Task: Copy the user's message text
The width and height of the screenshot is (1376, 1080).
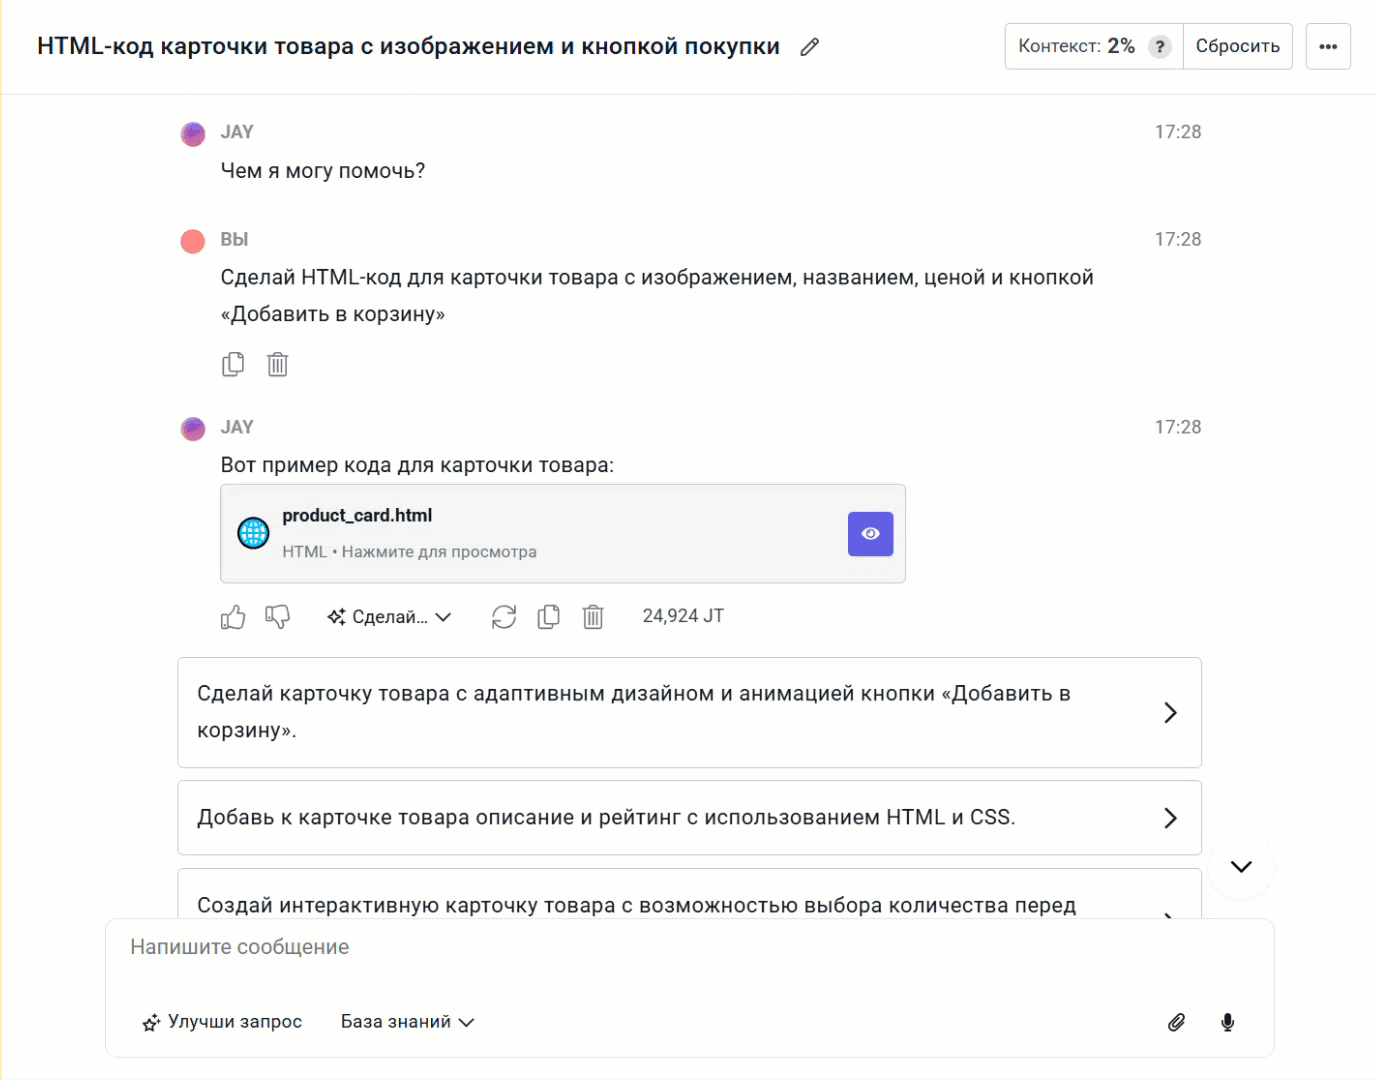Action: (233, 364)
